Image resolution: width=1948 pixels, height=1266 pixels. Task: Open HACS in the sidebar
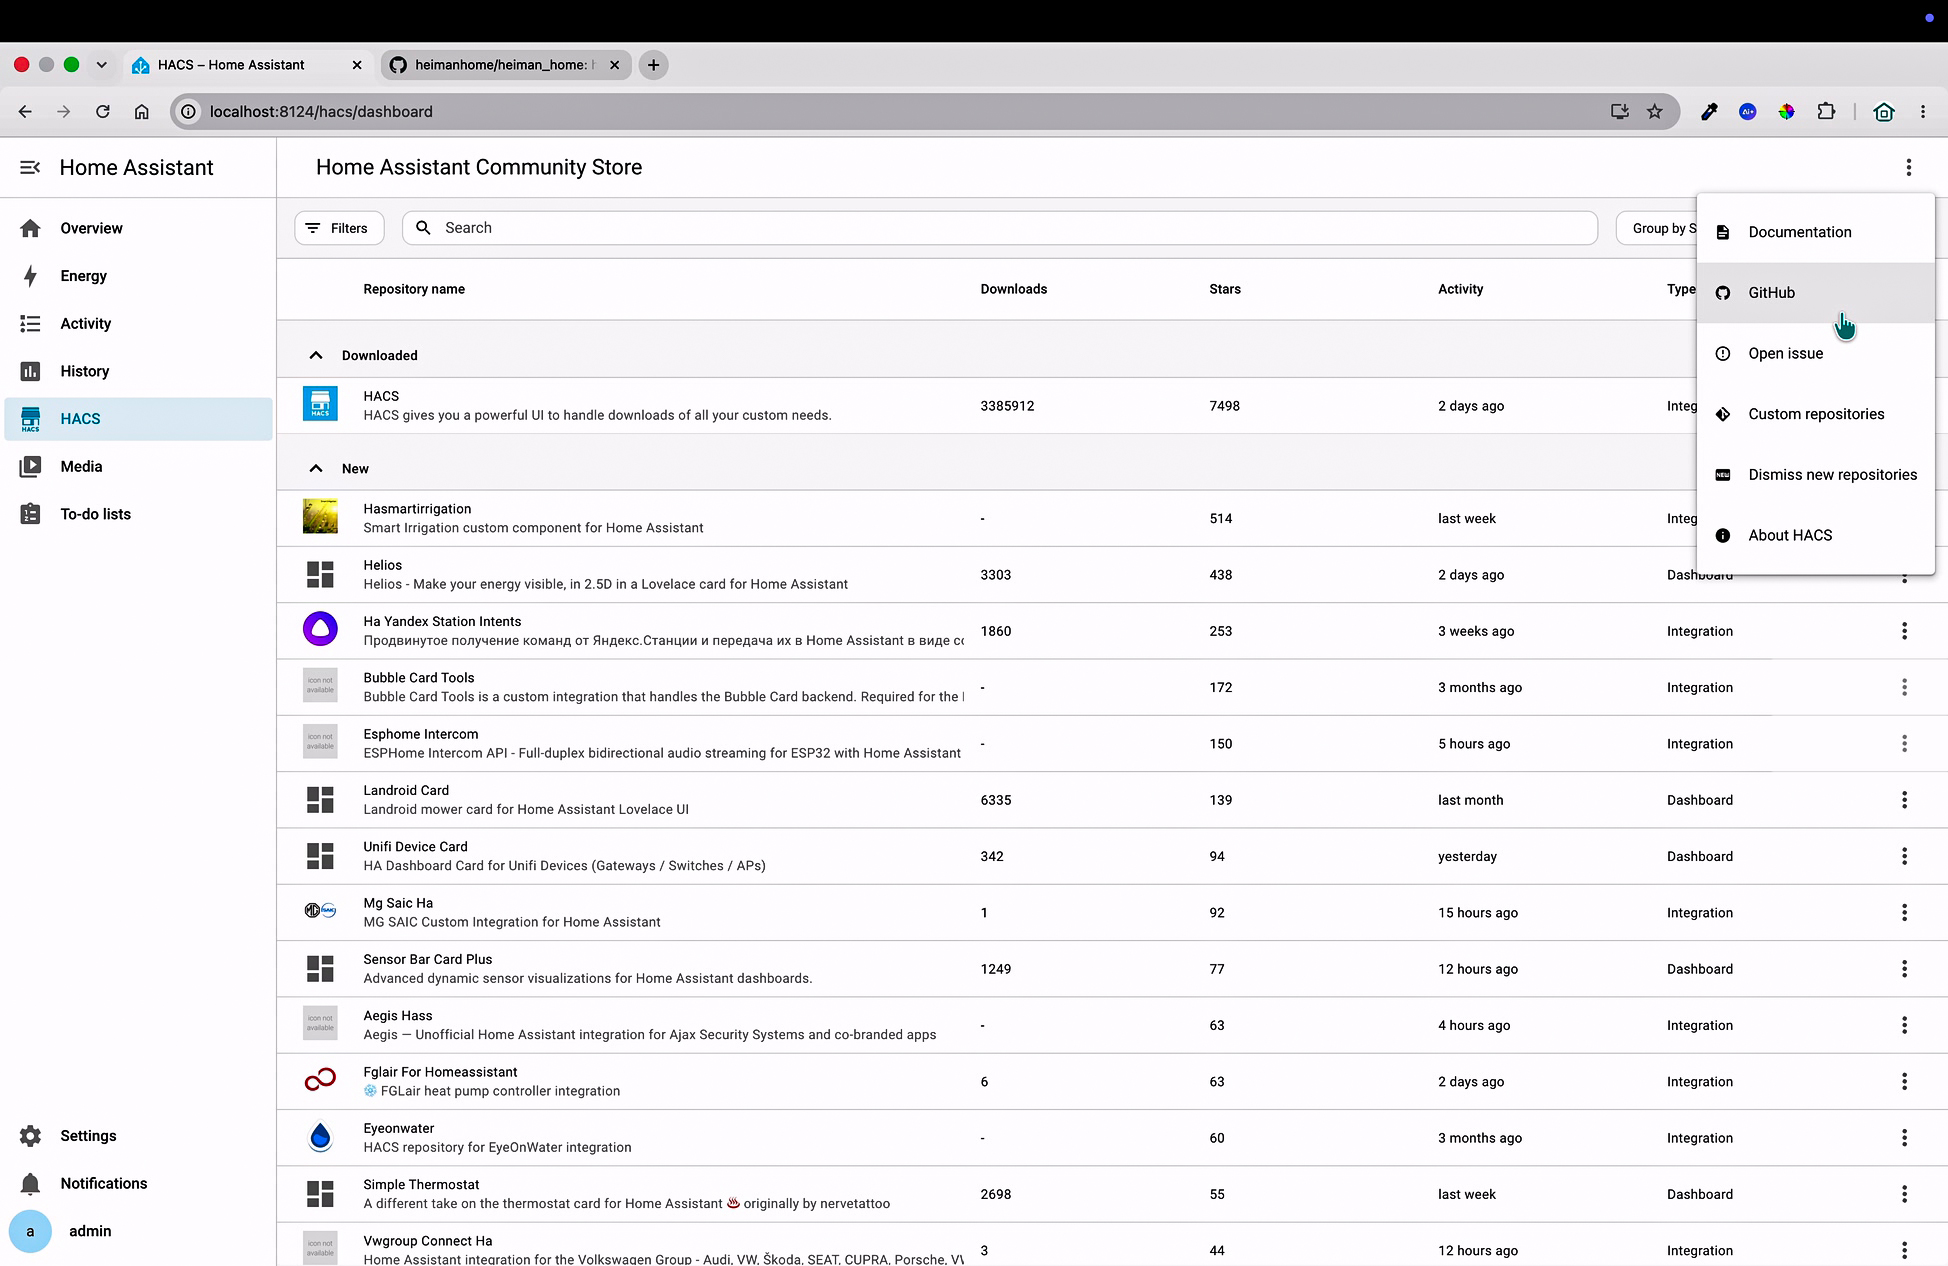coord(138,419)
